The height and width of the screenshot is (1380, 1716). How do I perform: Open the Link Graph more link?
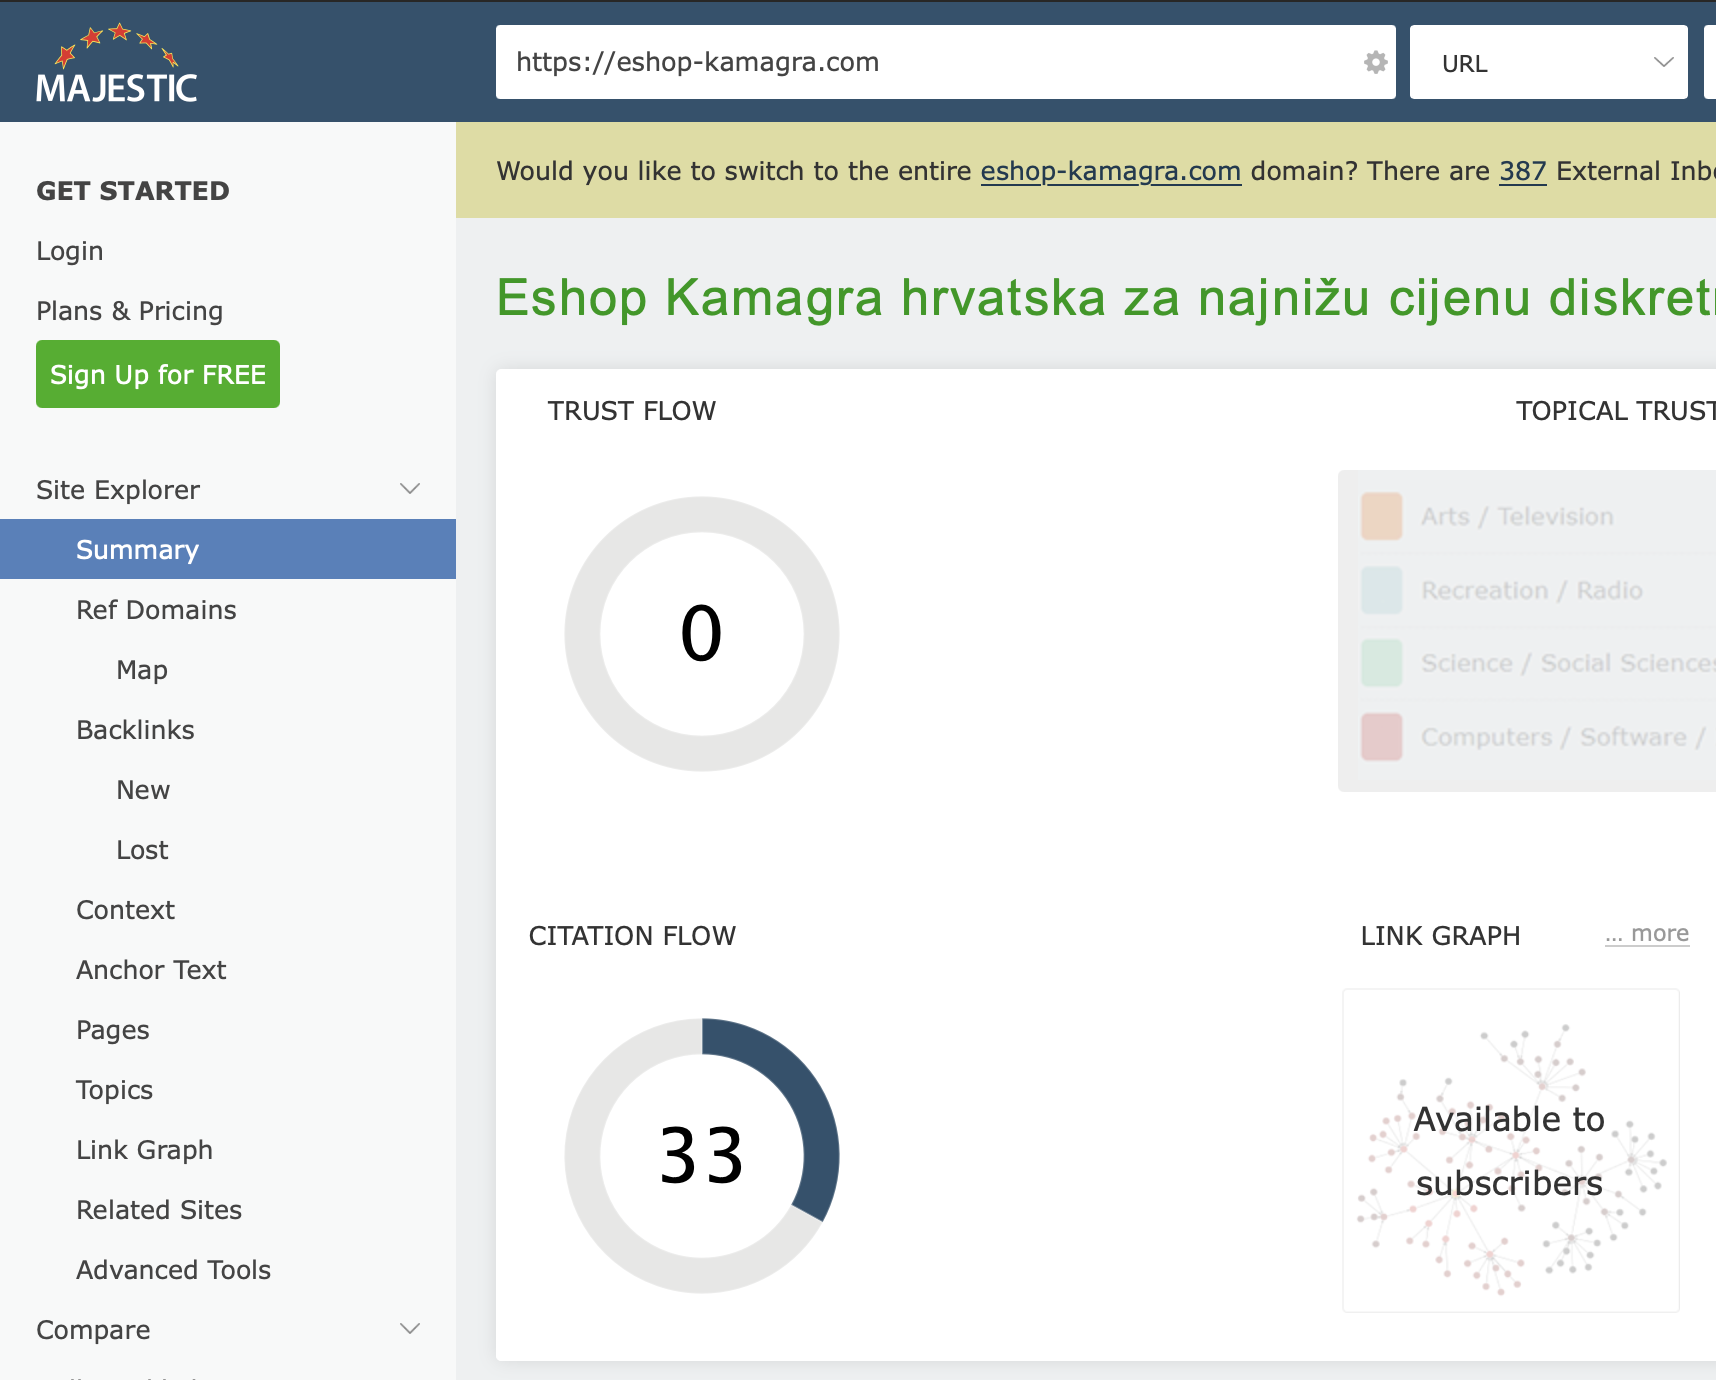tap(1647, 934)
